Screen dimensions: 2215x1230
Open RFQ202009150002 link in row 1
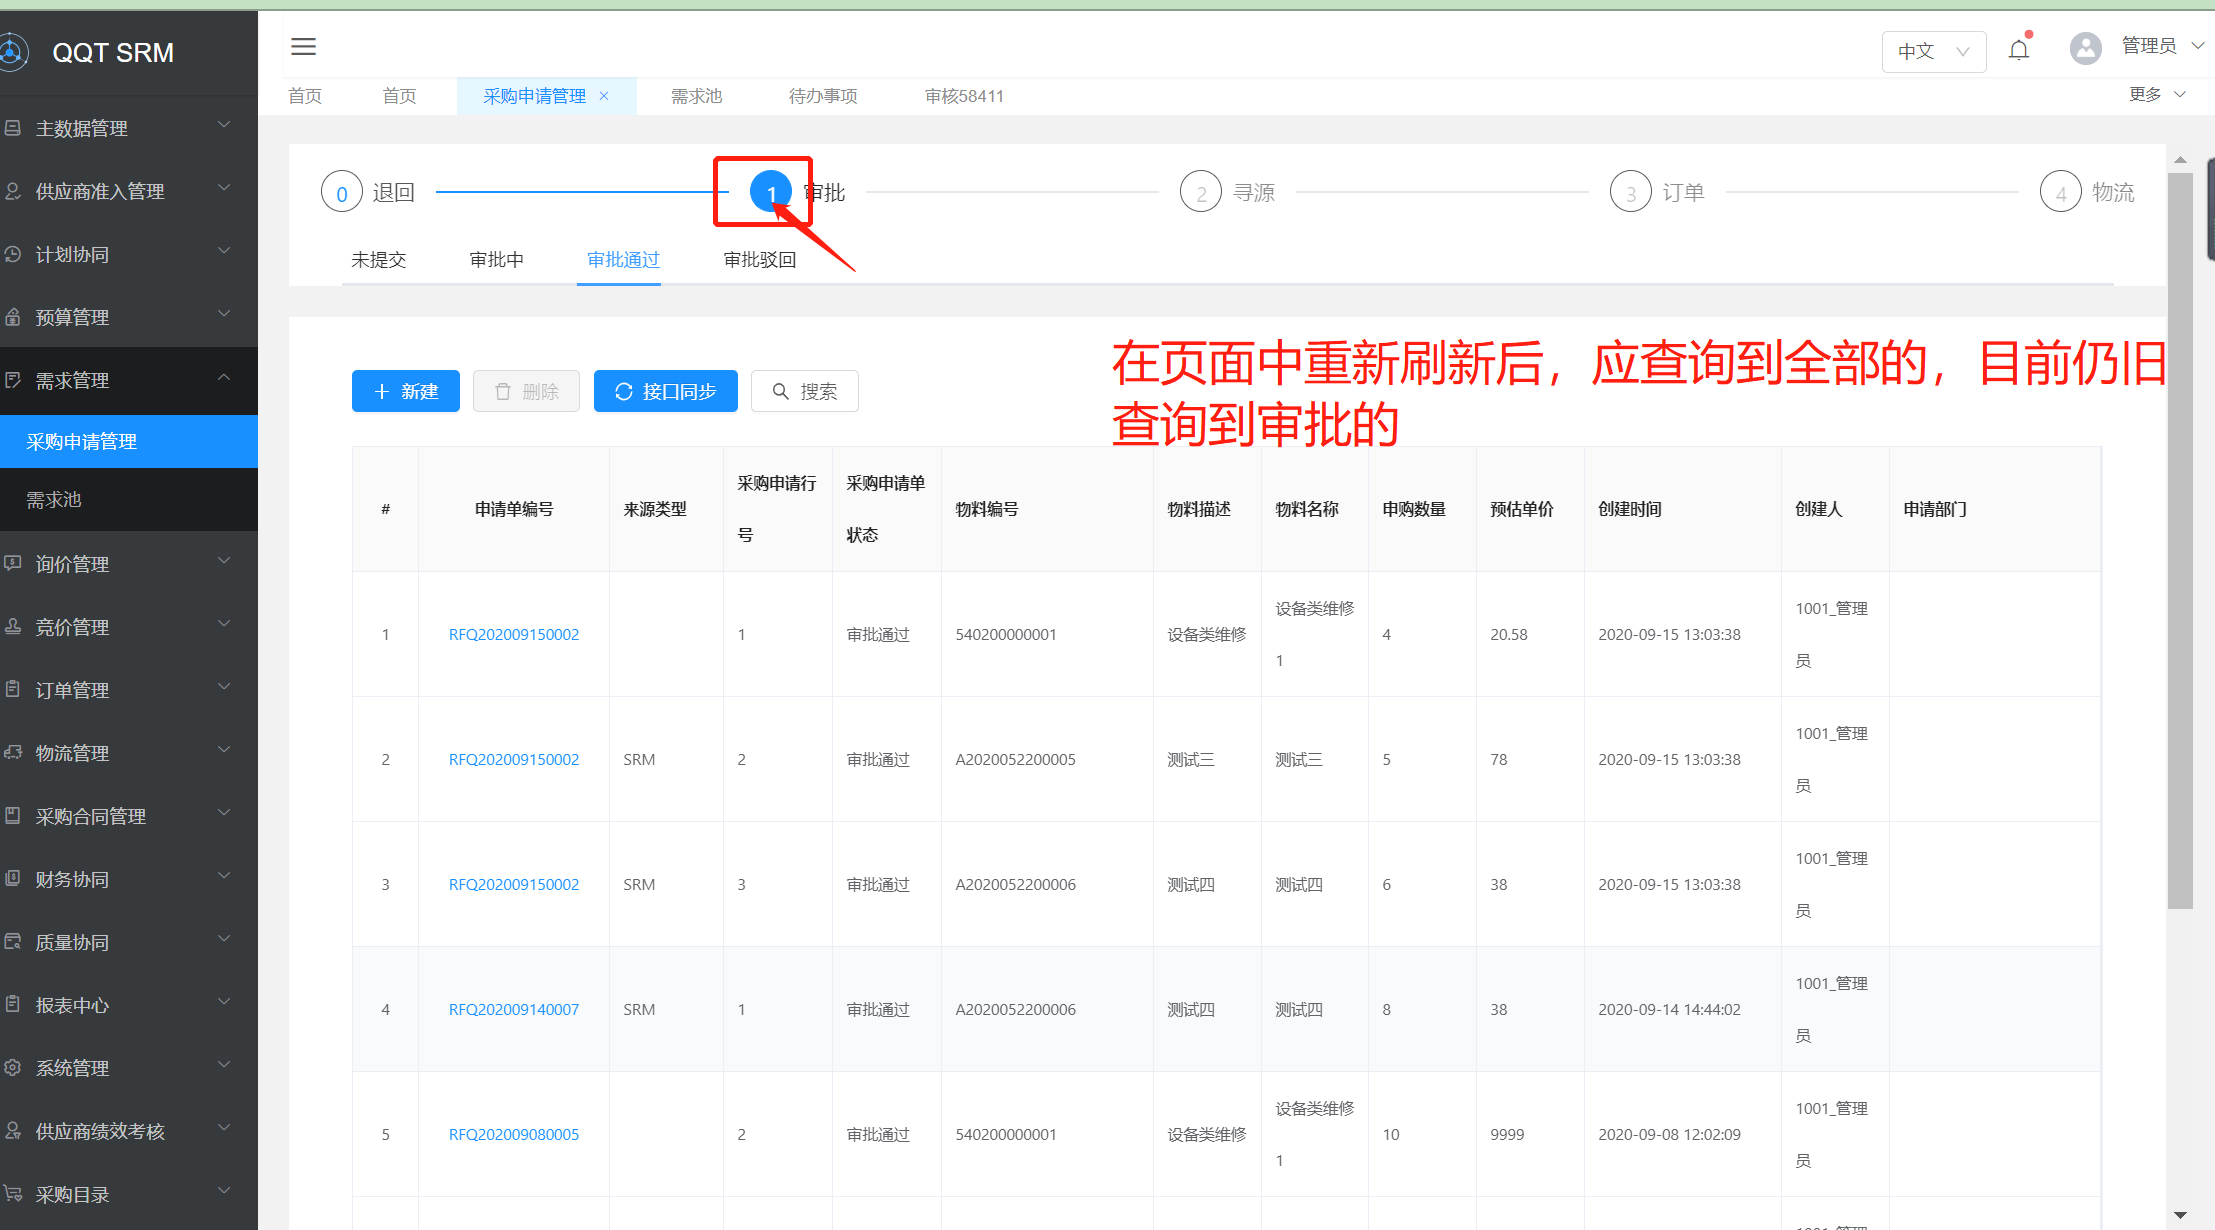(x=514, y=635)
